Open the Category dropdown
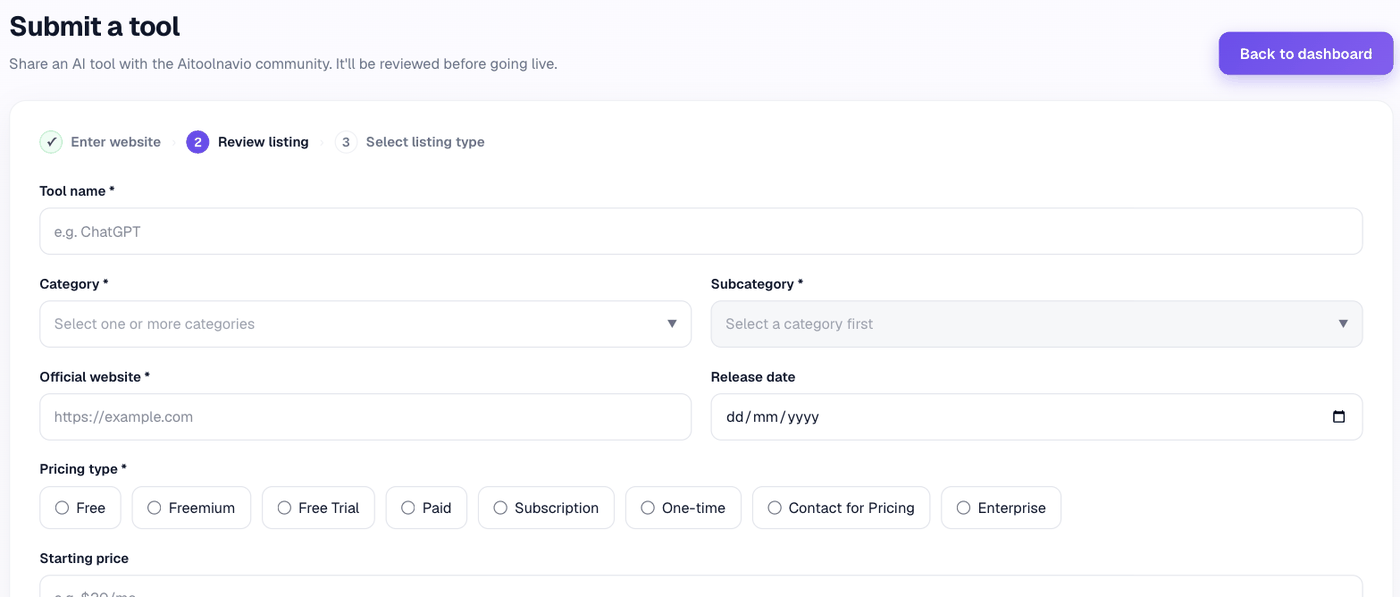Viewport: 1400px width, 597px height. [365, 324]
